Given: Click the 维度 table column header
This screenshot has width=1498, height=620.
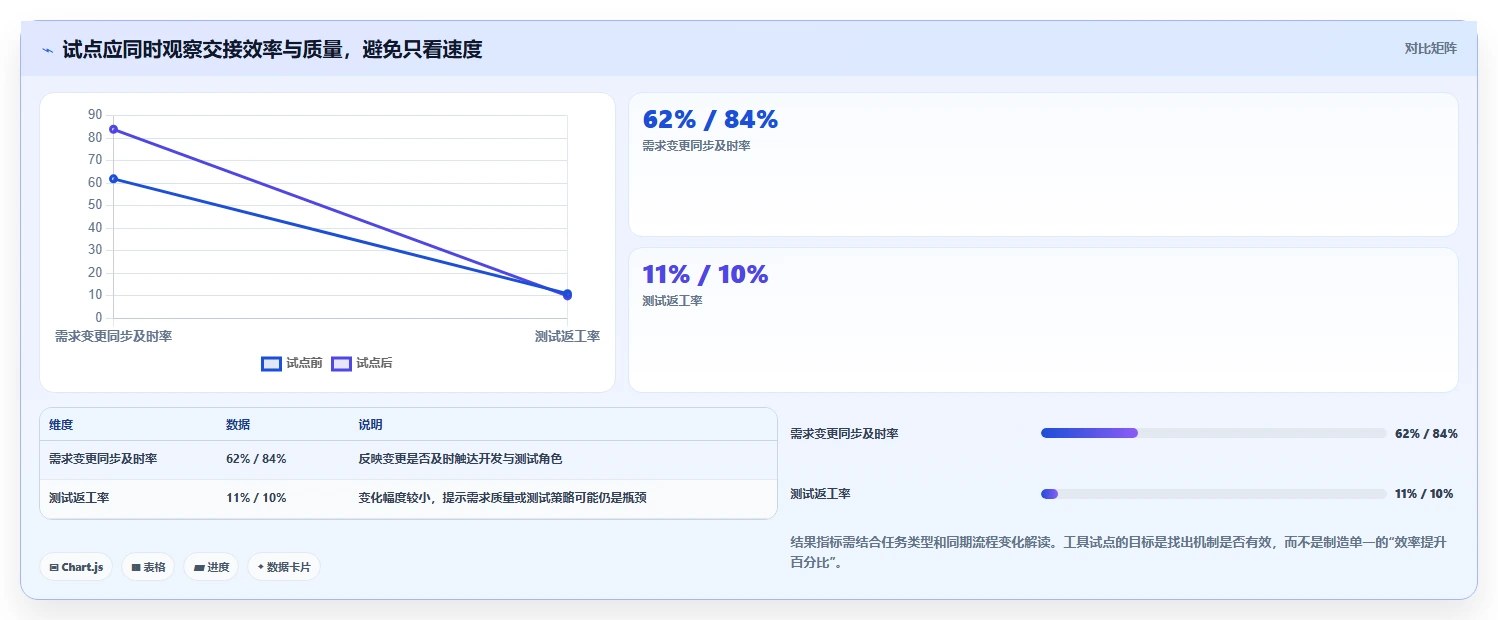Looking at the screenshot, I should pos(61,425).
